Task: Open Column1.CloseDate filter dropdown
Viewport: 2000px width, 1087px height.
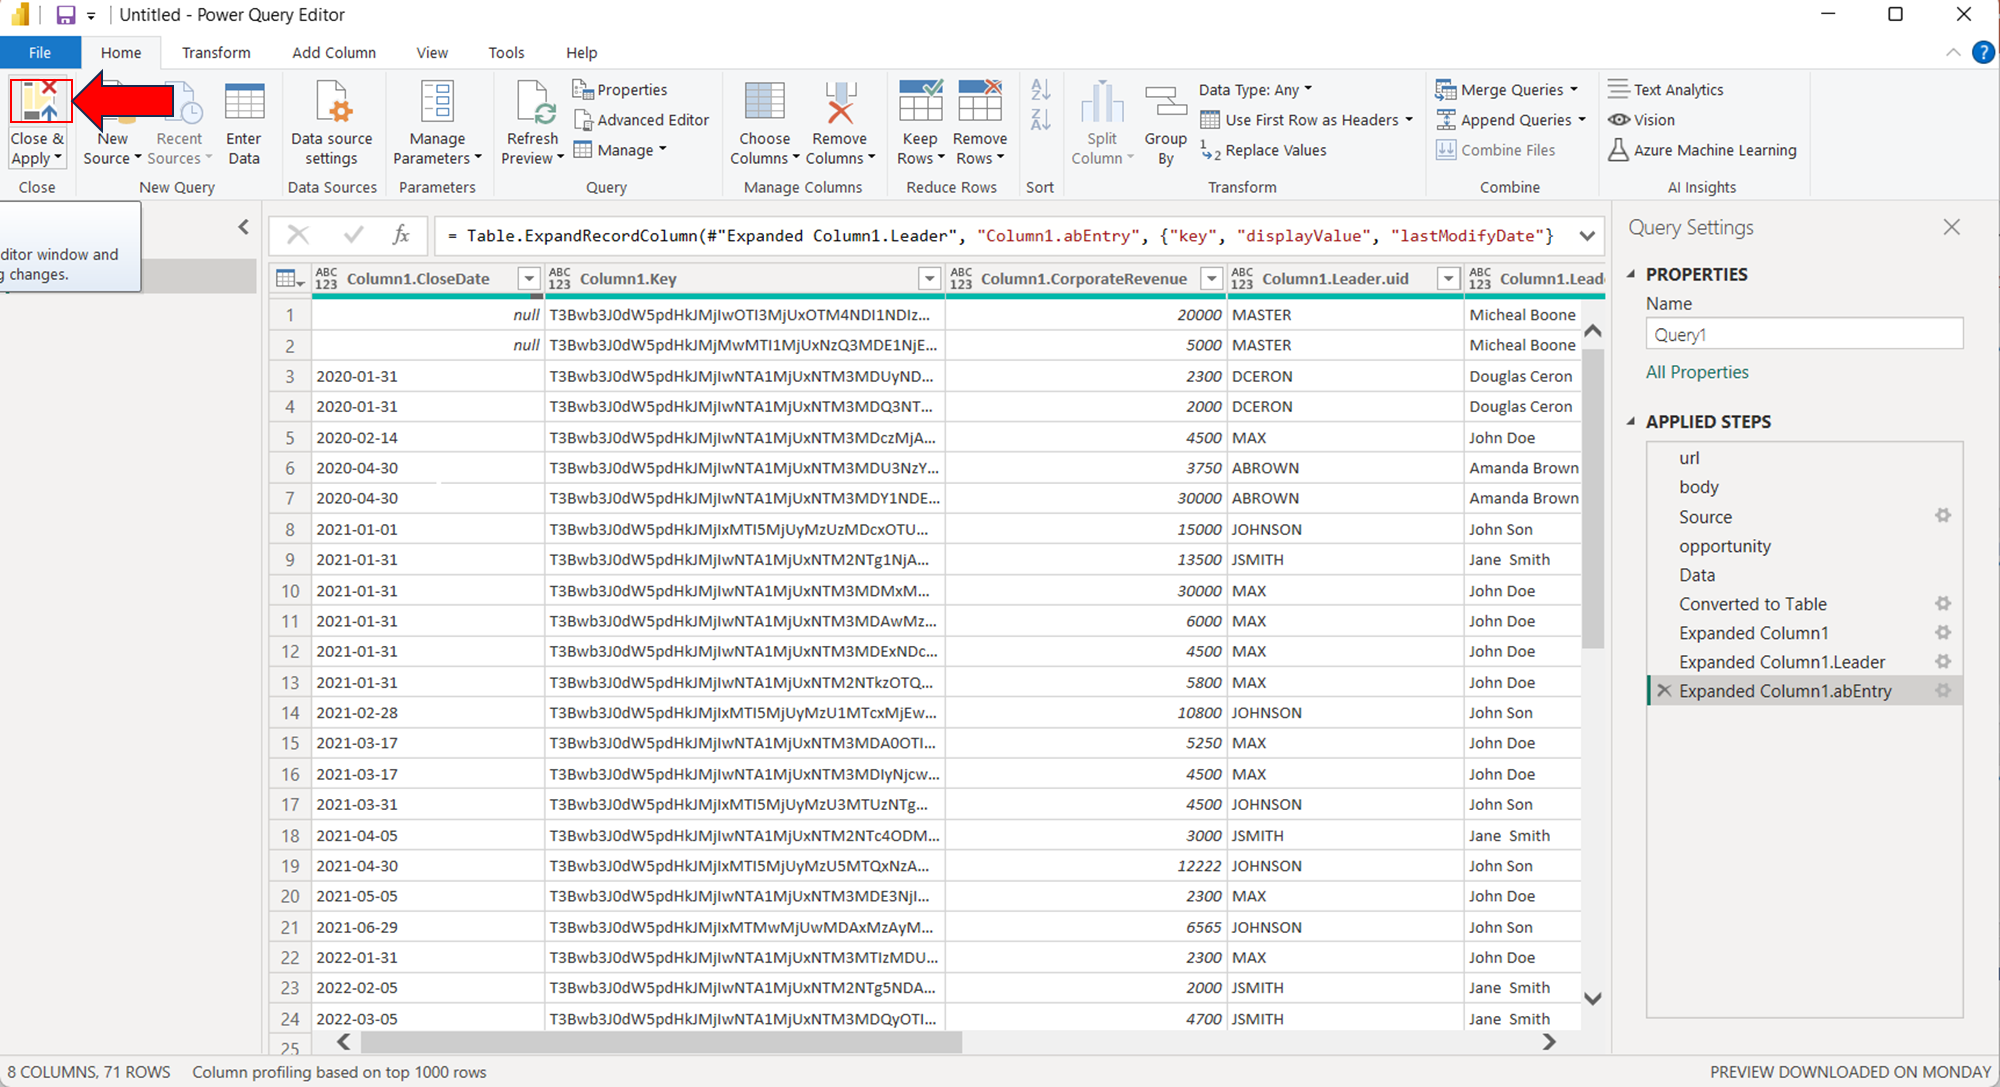Action: click(x=528, y=279)
